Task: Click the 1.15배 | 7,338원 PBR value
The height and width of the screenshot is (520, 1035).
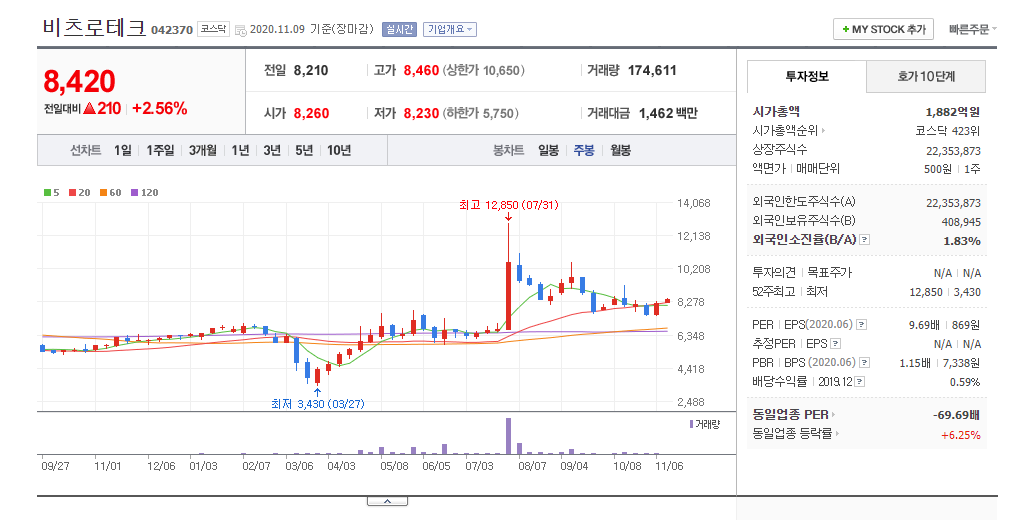Action: (940, 363)
